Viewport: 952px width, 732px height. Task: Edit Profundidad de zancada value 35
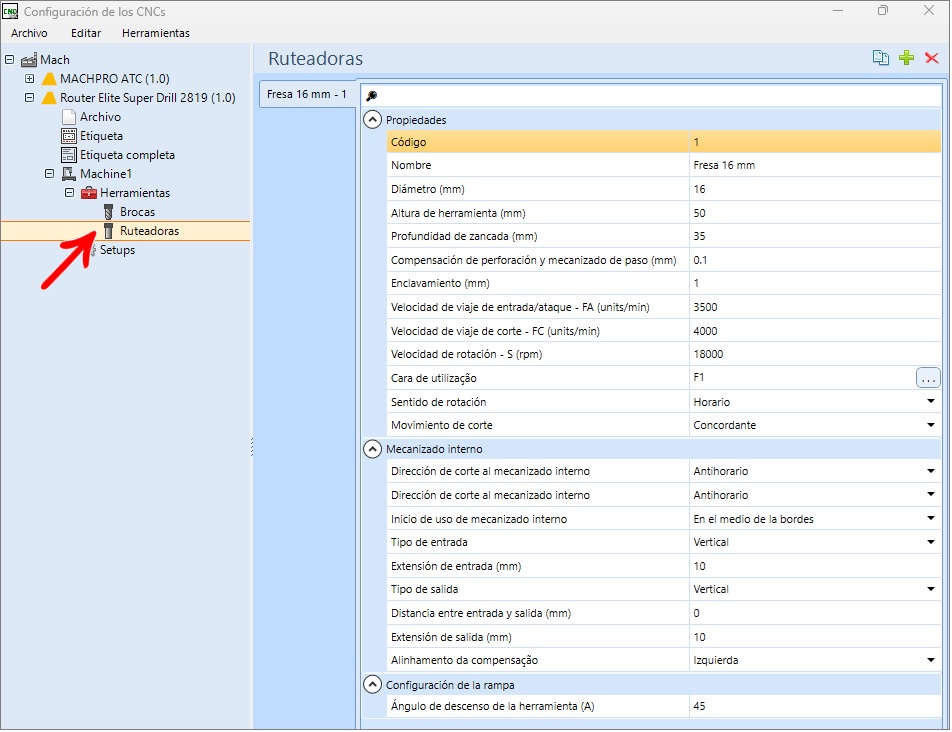click(815, 236)
